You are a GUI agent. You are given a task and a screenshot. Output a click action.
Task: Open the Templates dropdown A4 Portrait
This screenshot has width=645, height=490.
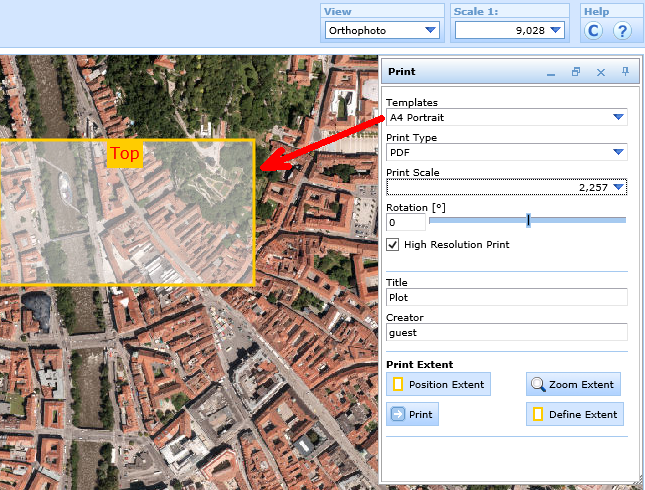[506, 117]
